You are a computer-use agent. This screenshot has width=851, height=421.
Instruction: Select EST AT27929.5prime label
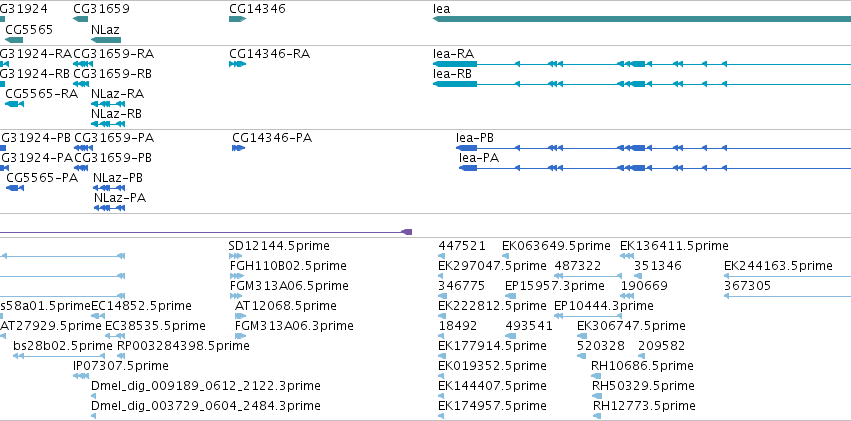(51, 326)
